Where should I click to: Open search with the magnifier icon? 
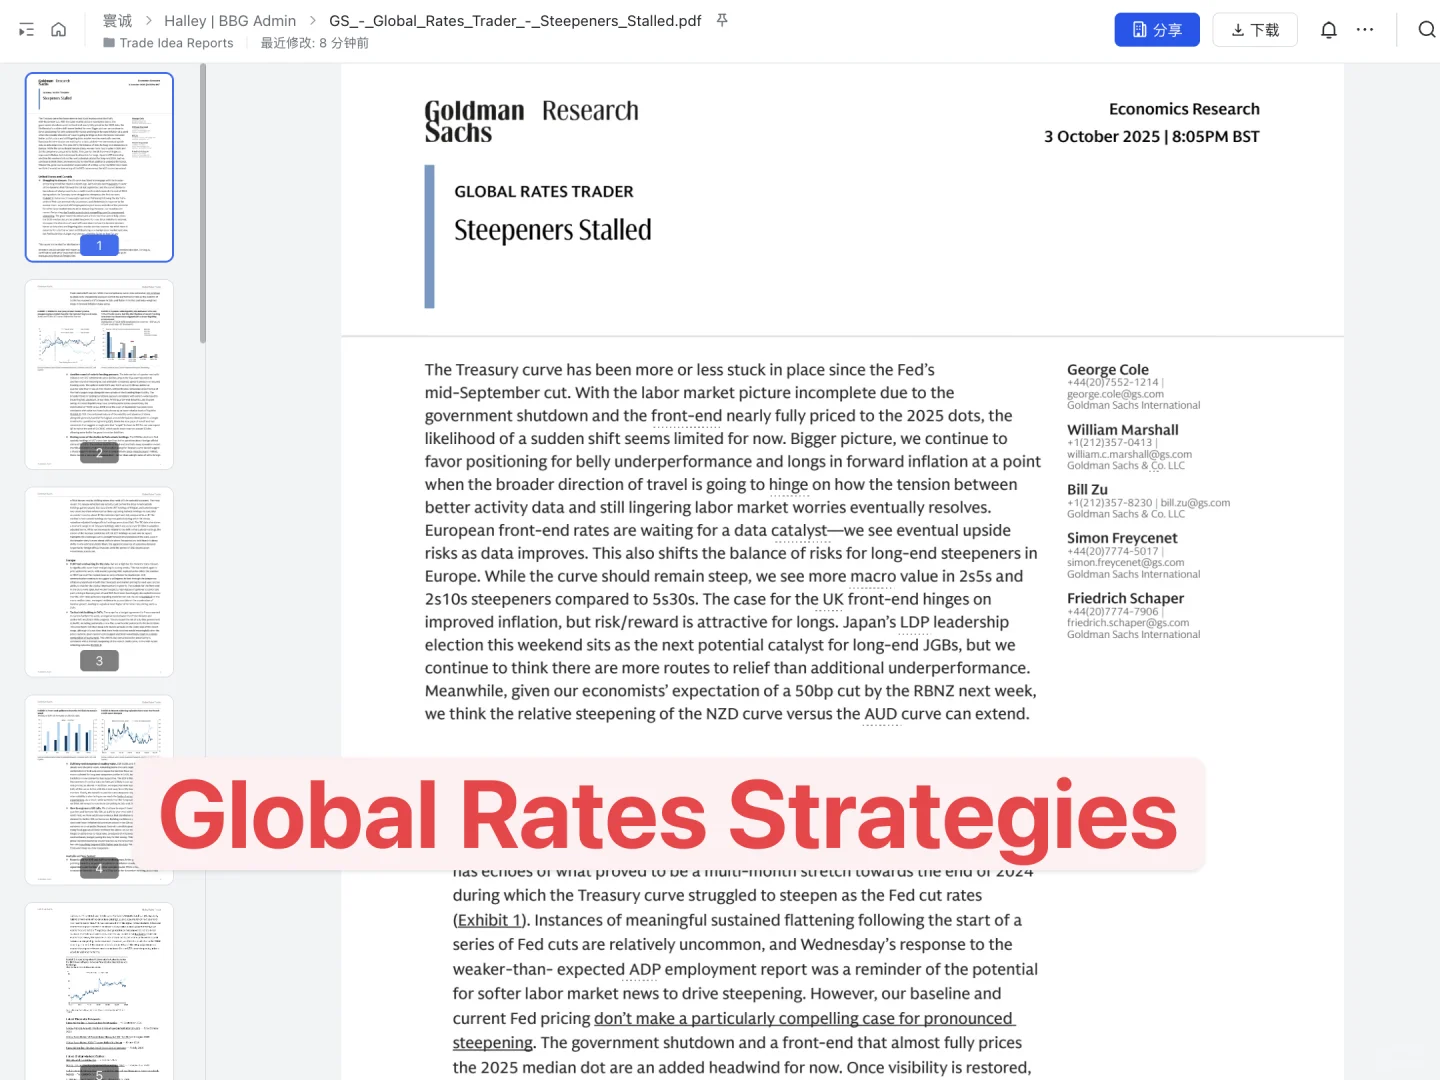(x=1427, y=30)
